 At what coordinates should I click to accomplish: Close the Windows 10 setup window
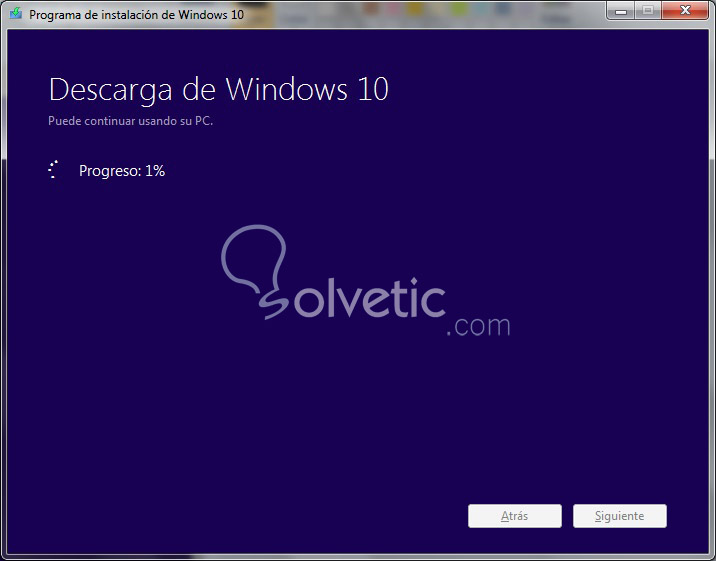point(684,11)
